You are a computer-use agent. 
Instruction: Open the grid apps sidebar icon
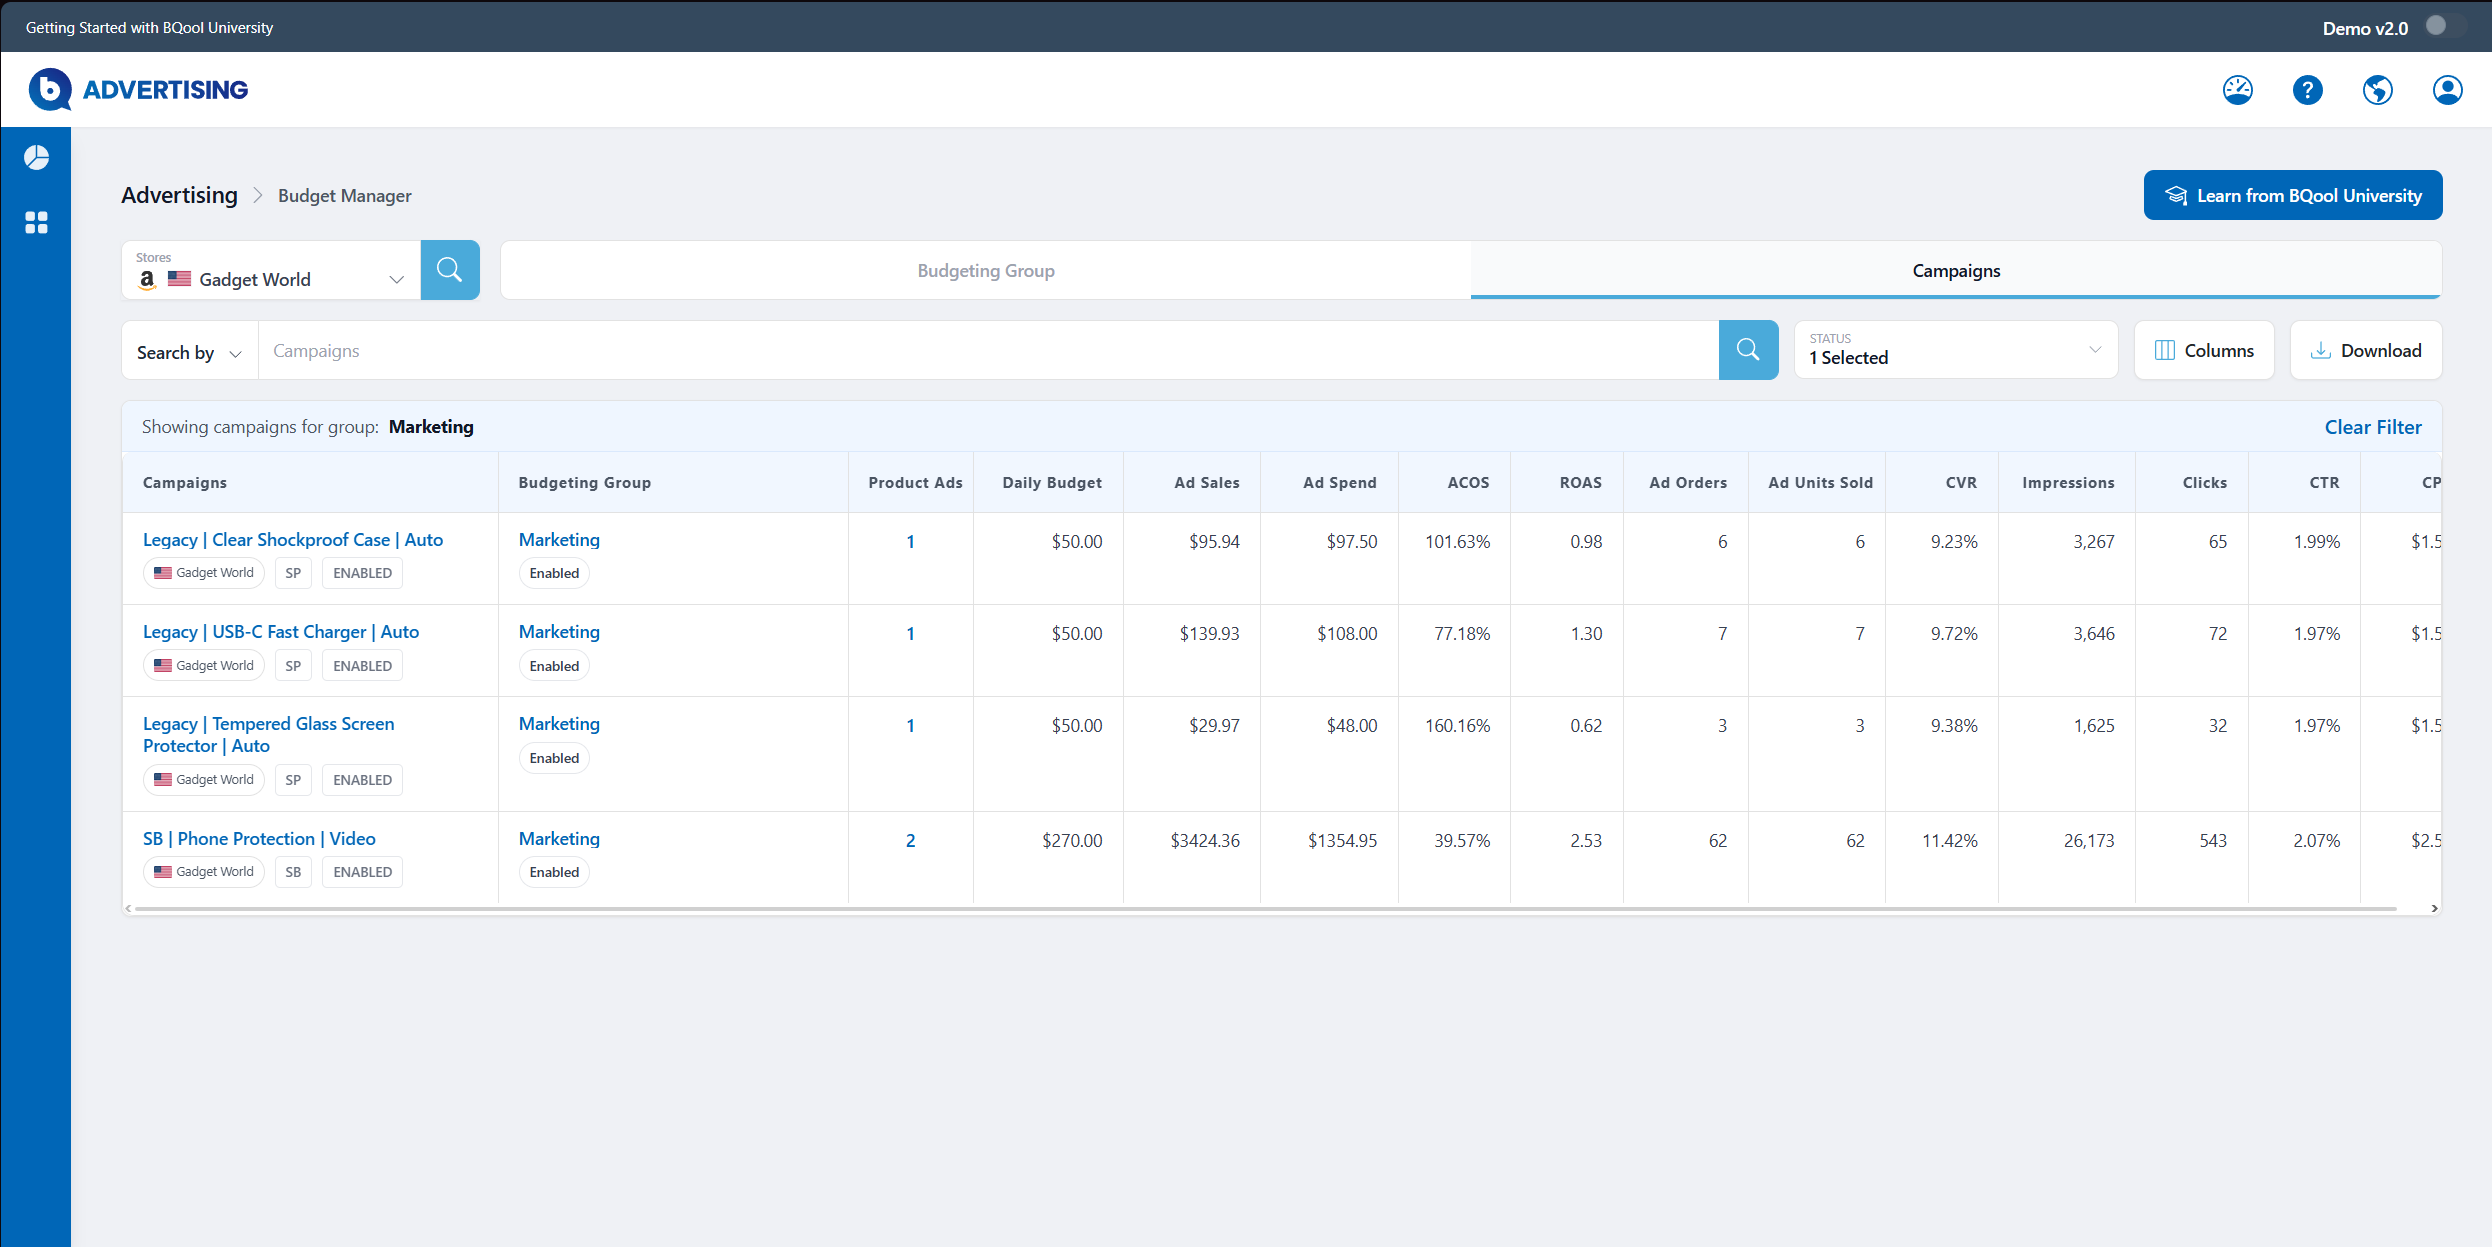[x=36, y=222]
